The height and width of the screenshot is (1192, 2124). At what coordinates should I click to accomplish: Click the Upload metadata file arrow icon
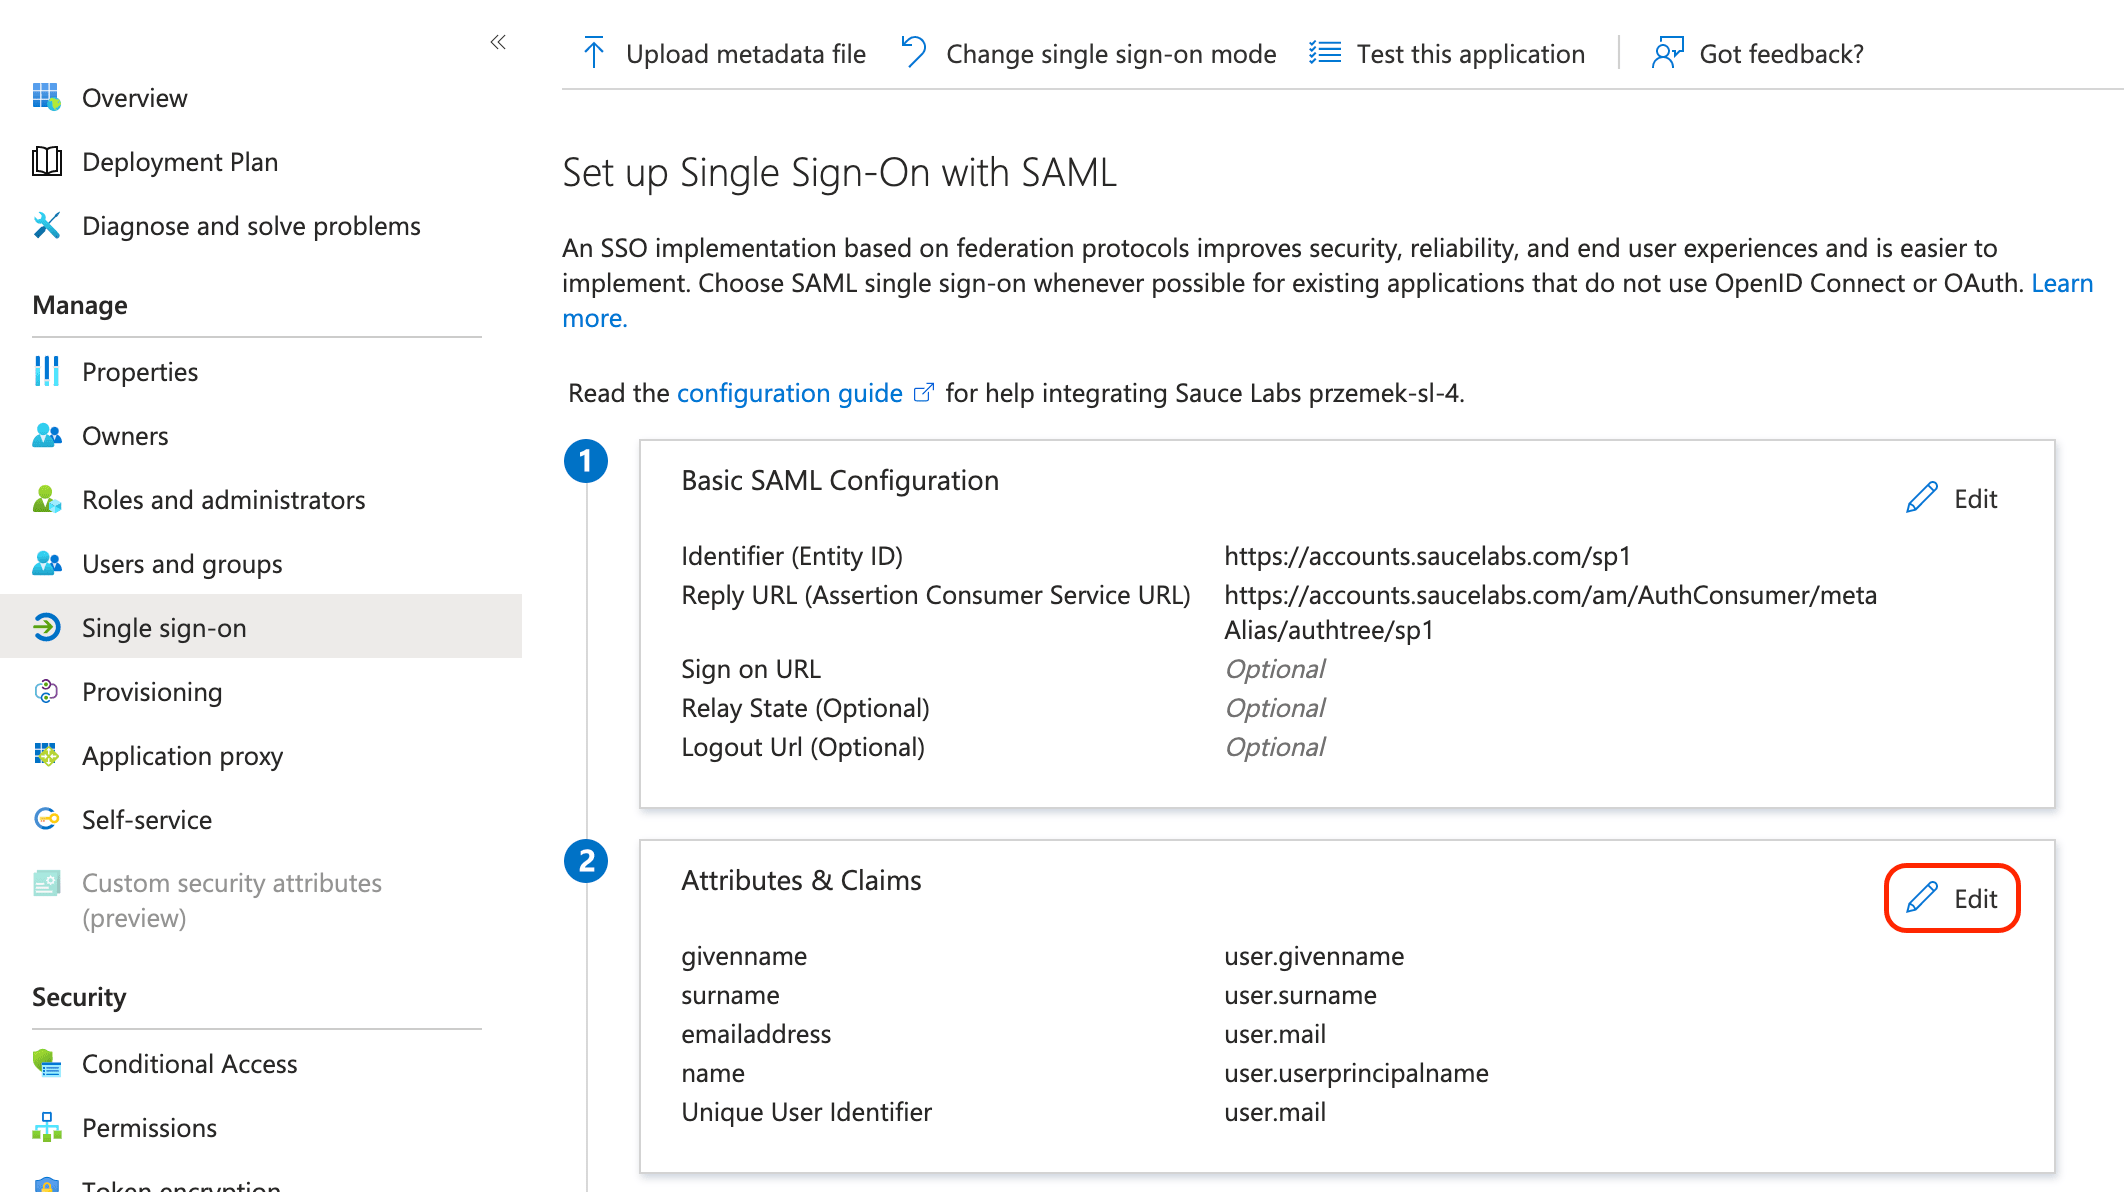[594, 52]
